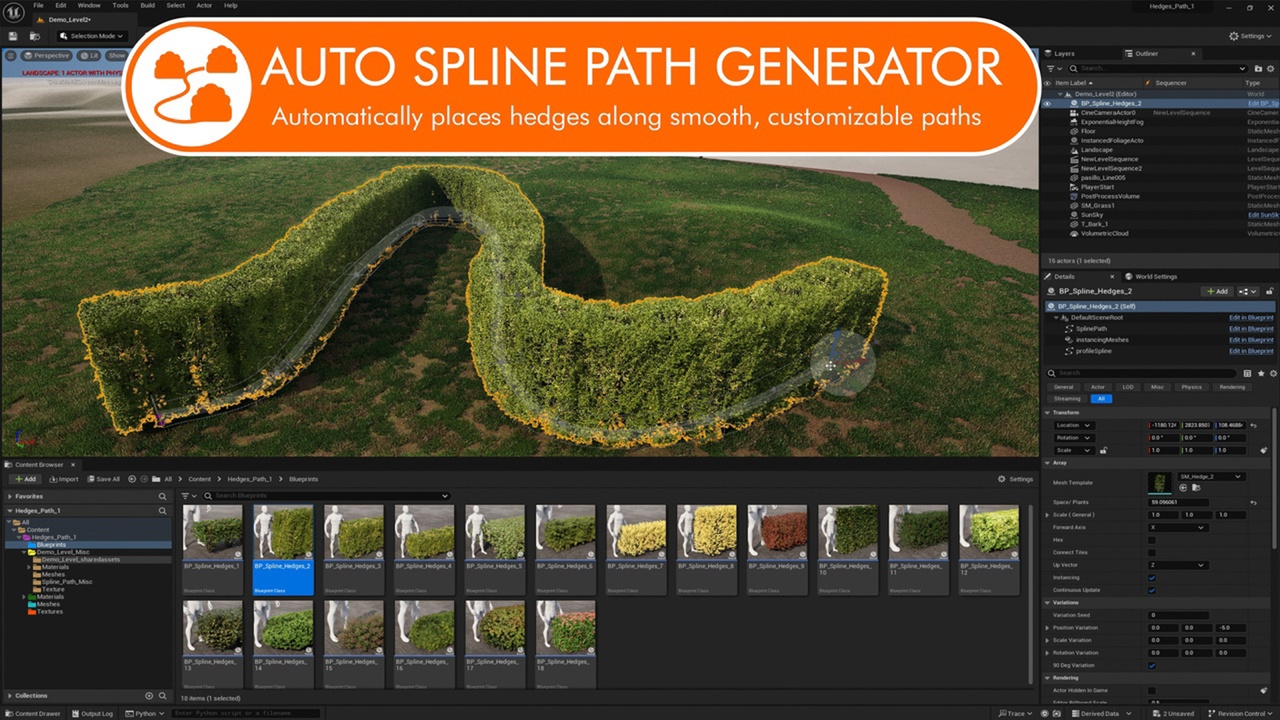Image resolution: width=1280 pixels, height=720 pixels.
Task: Click the Favorites search magnifier icon
Action: 162,496
